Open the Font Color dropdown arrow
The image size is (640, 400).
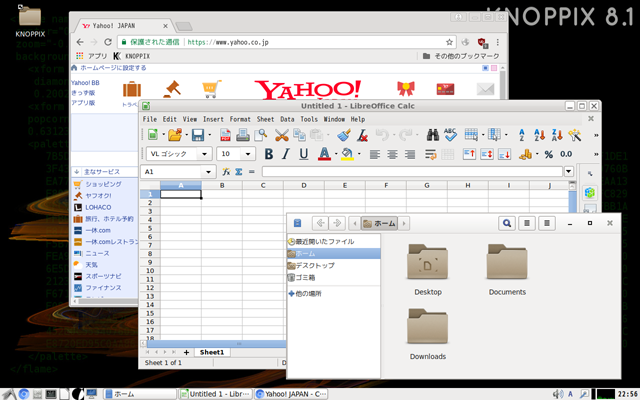pyautogui.click(x=336, y=154)
